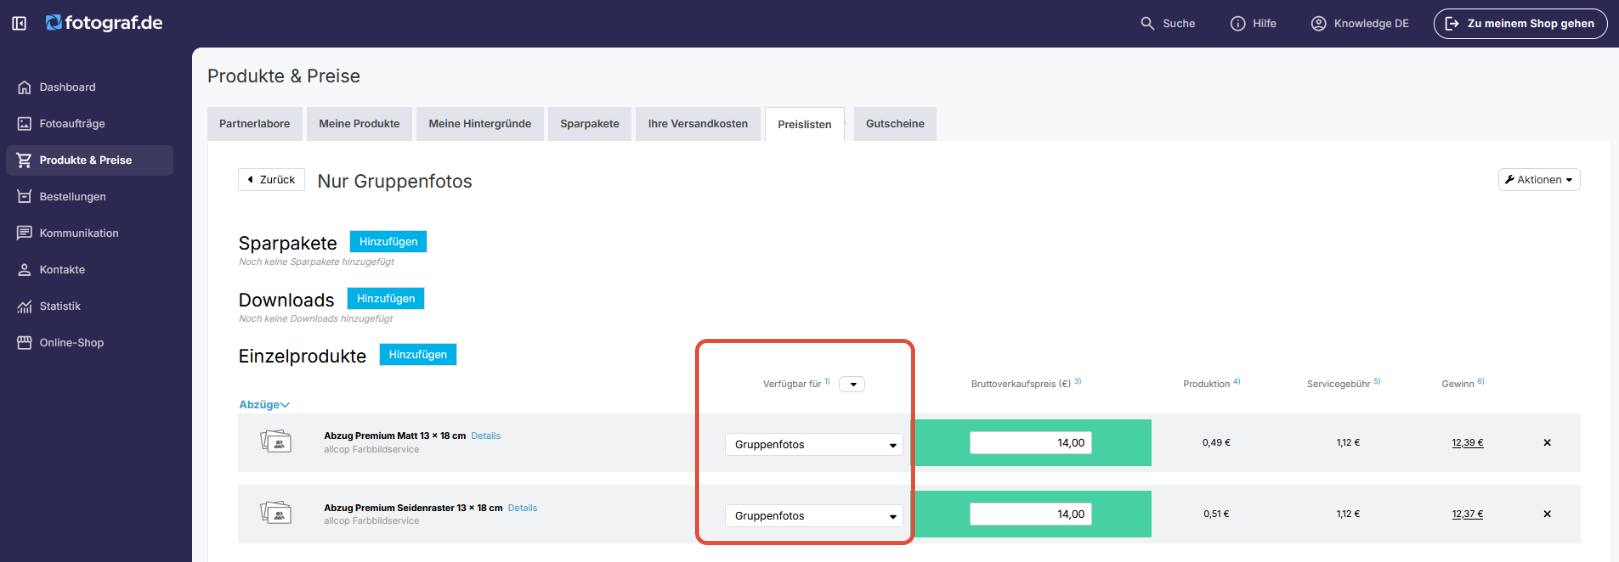Toggle the sidebar collapse icon
Viewport: 1619px width, 562px height.
point(19,23)
